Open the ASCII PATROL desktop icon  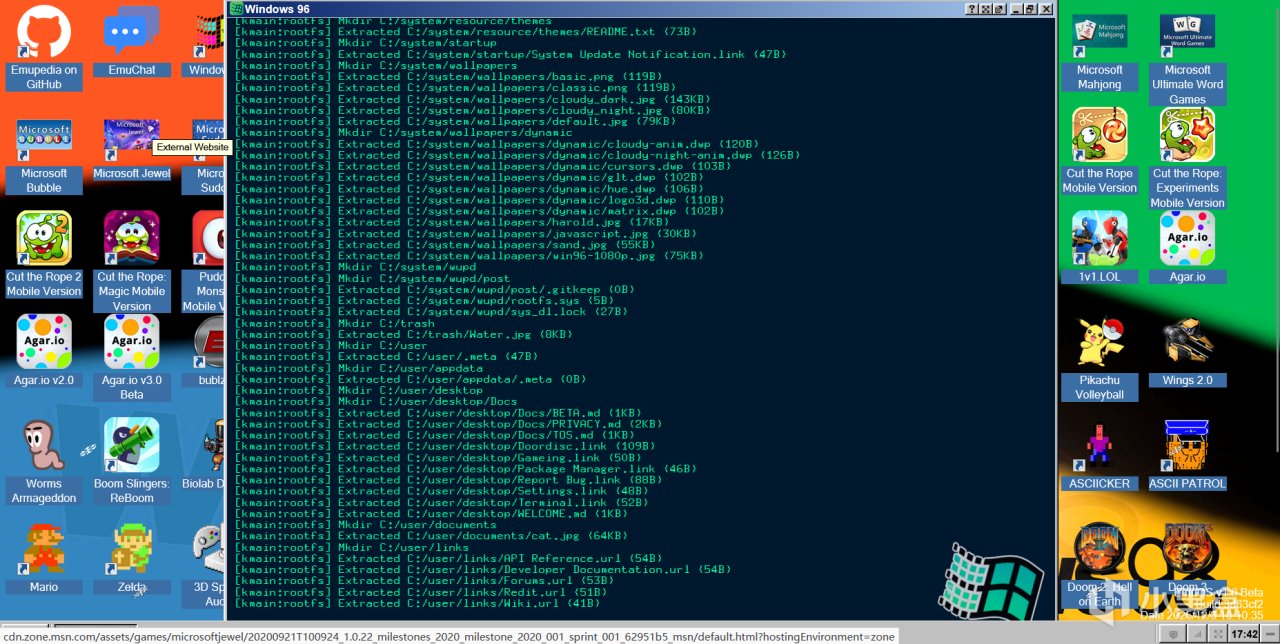click(1187, 454)
